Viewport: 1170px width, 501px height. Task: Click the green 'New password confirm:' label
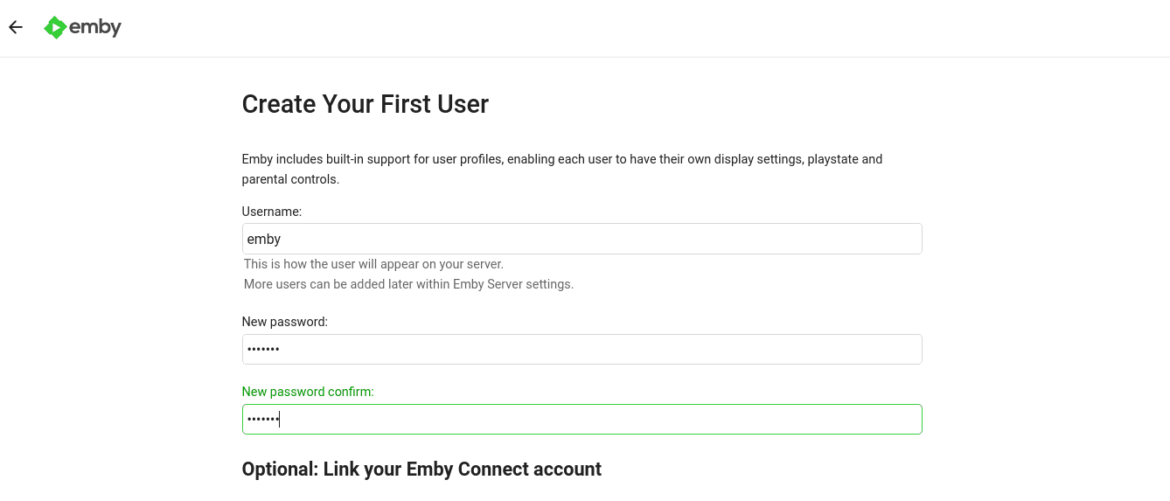(307, 392)
